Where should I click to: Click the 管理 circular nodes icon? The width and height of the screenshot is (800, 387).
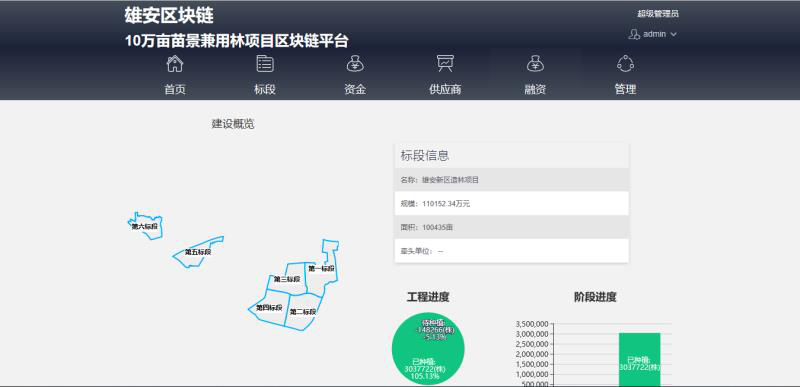pyautogui.click(x=625, y=64)
